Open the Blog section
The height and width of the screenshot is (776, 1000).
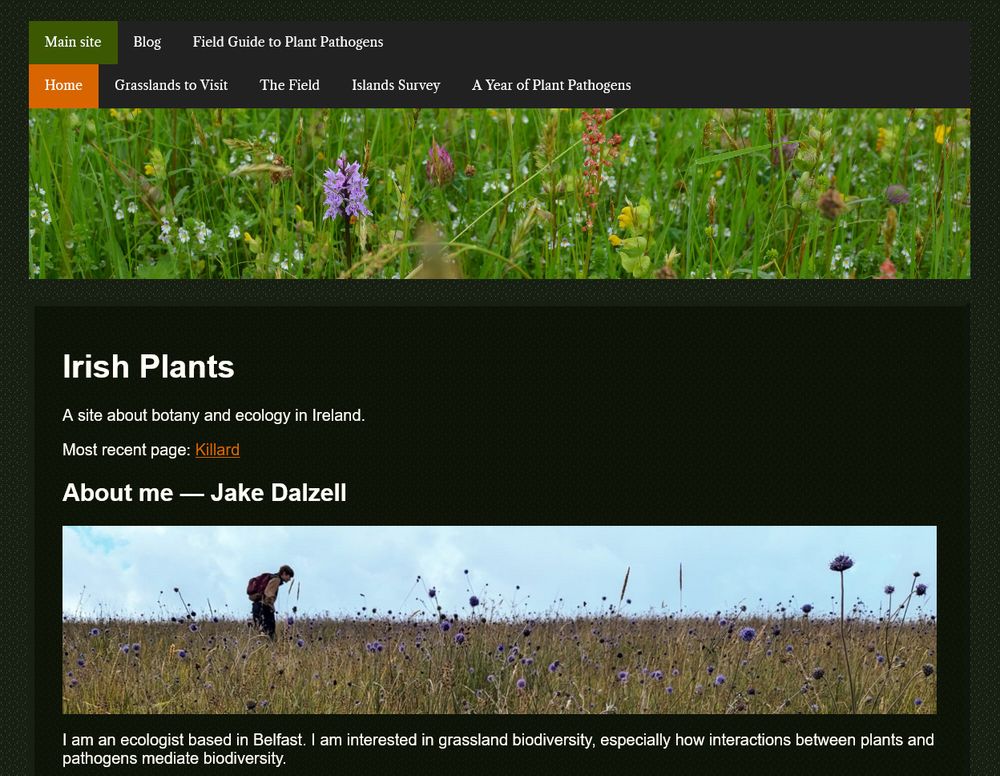(146, 42)
